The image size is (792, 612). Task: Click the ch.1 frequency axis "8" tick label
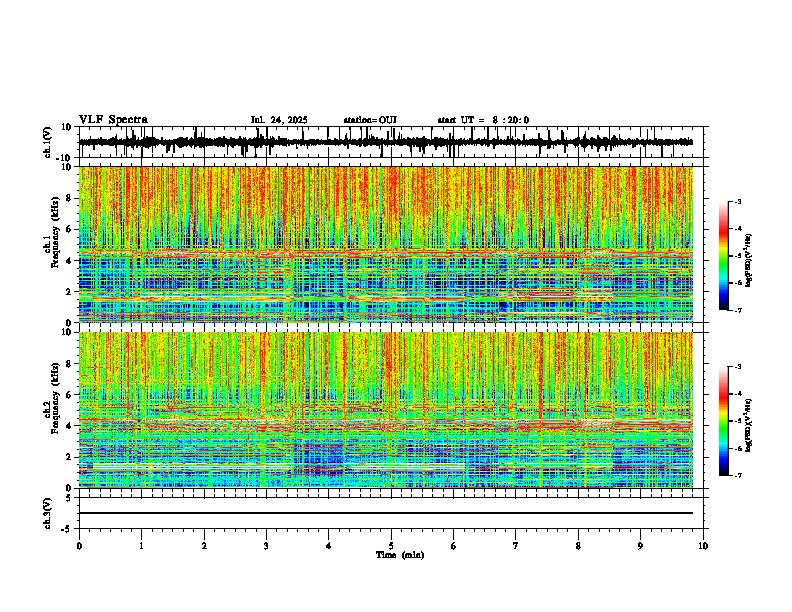tap(70, 198)
